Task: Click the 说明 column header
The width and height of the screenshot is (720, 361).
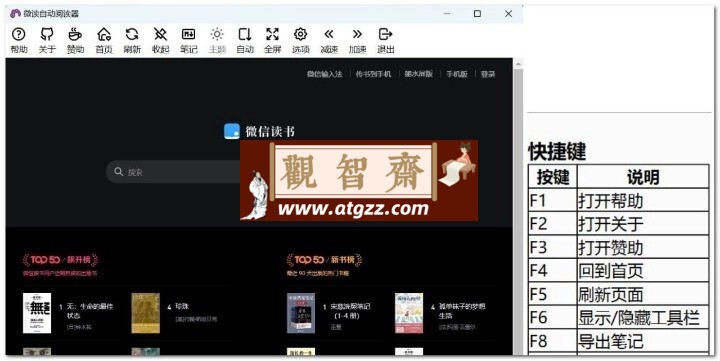Action: click(x=643, y=177)
